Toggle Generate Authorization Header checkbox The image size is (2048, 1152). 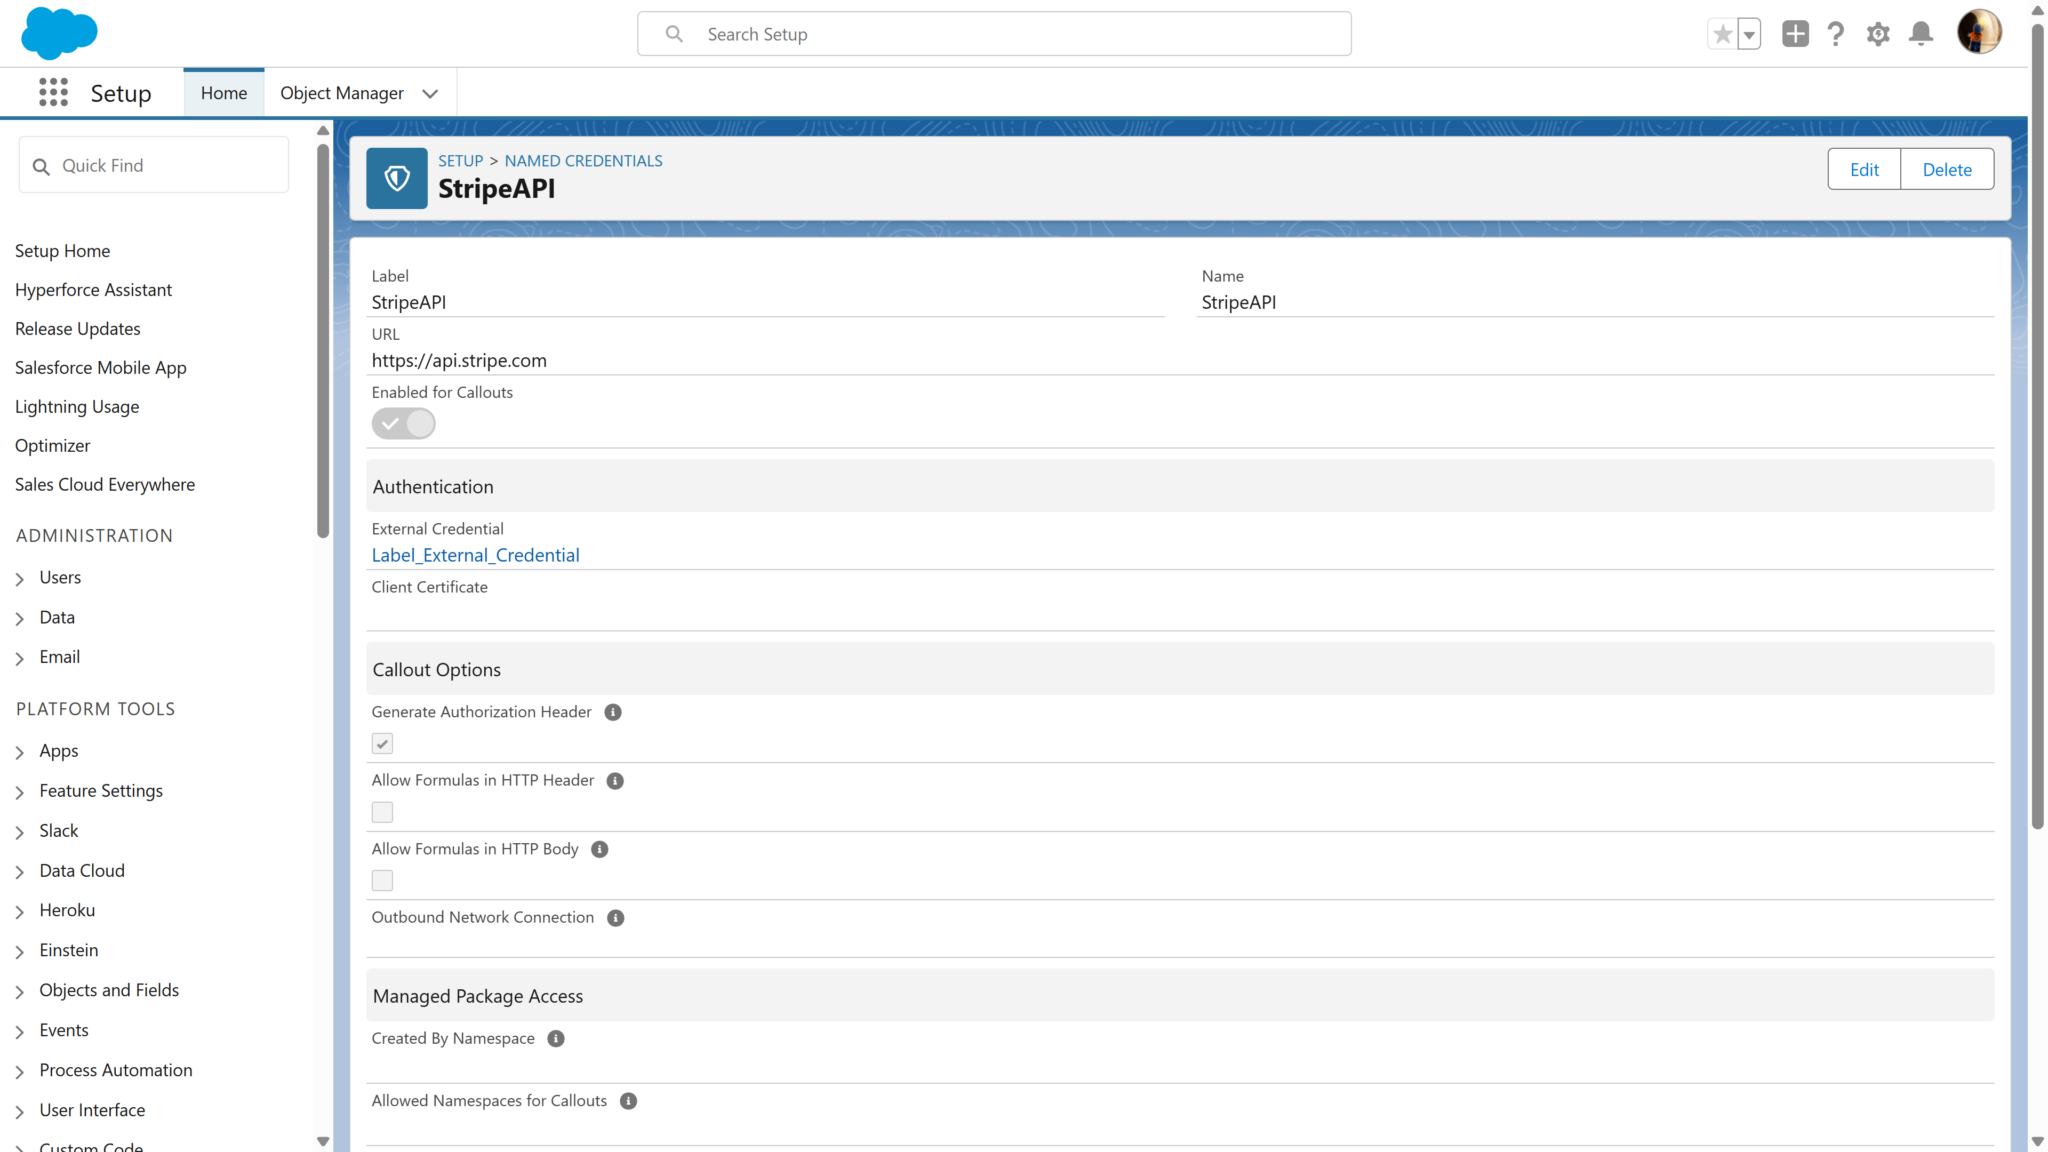382,744
